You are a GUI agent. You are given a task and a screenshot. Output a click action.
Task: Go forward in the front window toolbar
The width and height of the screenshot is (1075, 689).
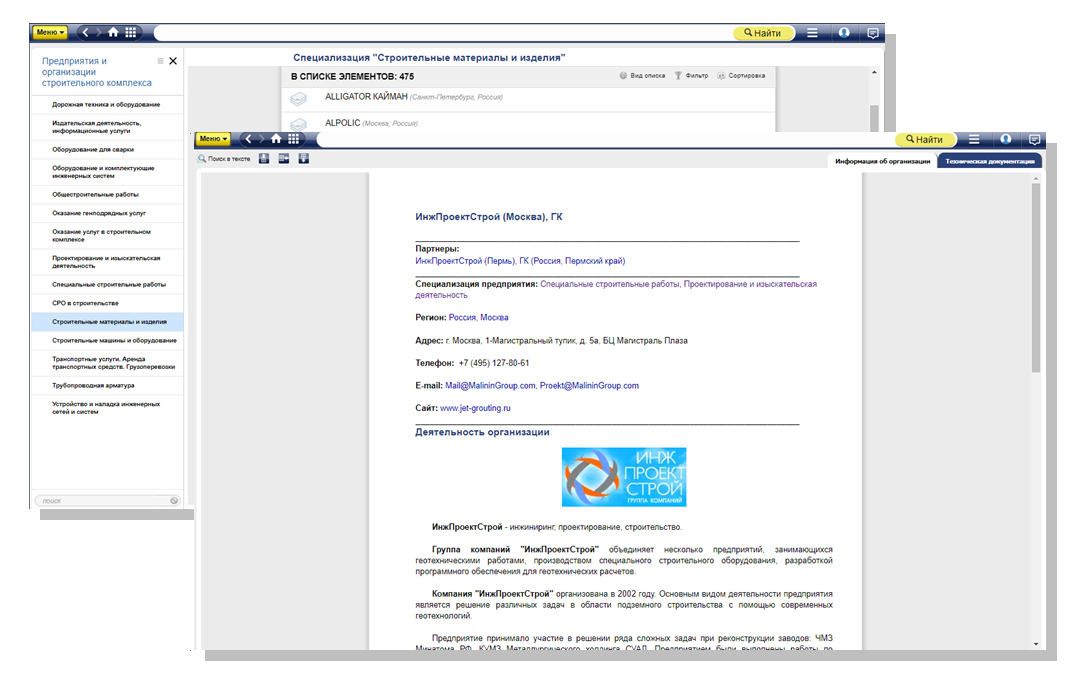point(261,139)
